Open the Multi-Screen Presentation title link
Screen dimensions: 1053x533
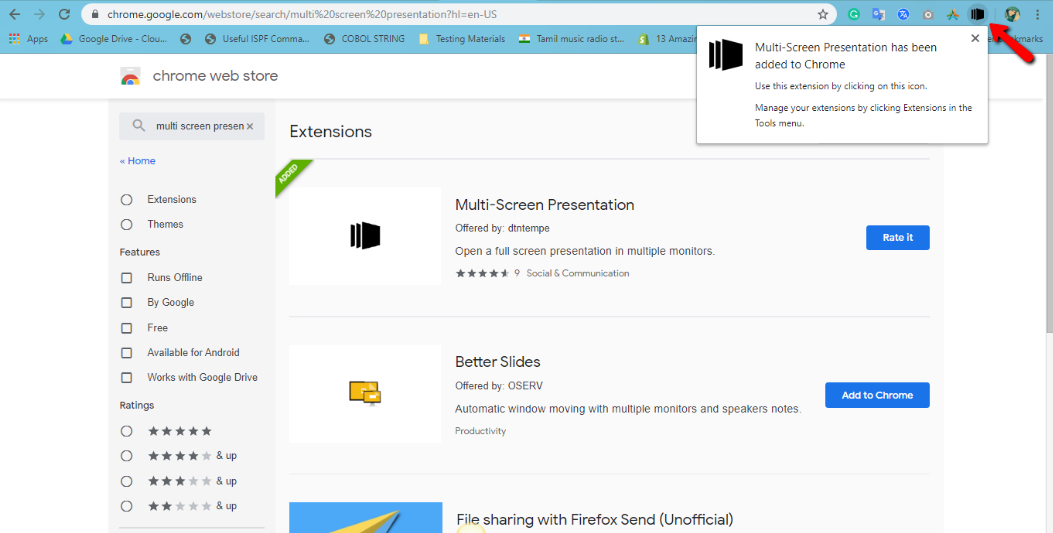coord(545,205)
